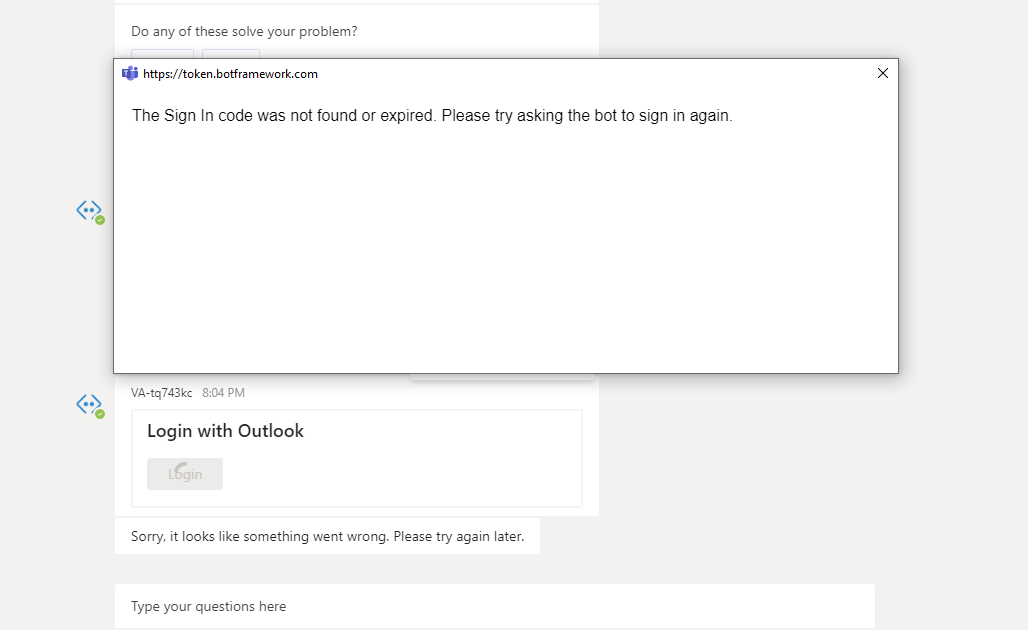
Task: Click the token.botframework.com link
Action: pos(229,73)
